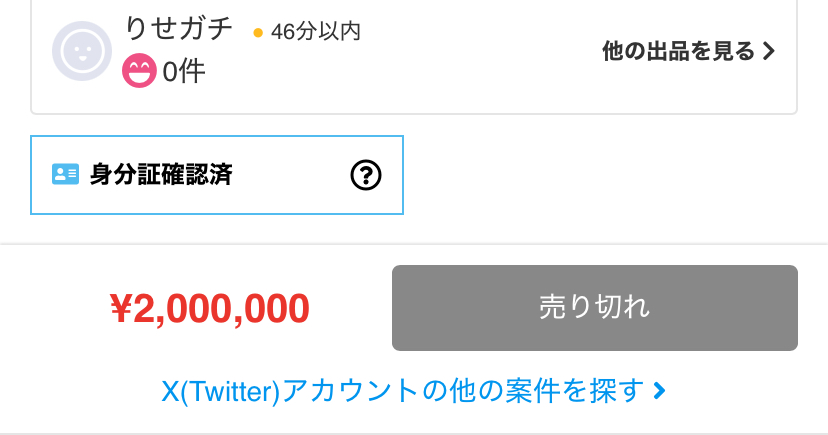Viewport: 828px width, 435px height.
Task: Click the red ¥2,000,000 price
Action: (209, 309)
